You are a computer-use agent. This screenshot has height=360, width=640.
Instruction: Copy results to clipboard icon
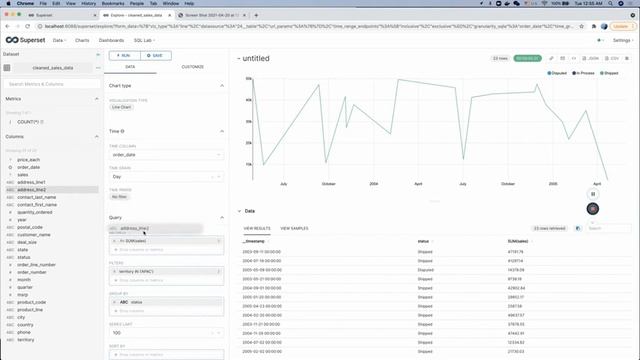578,228
